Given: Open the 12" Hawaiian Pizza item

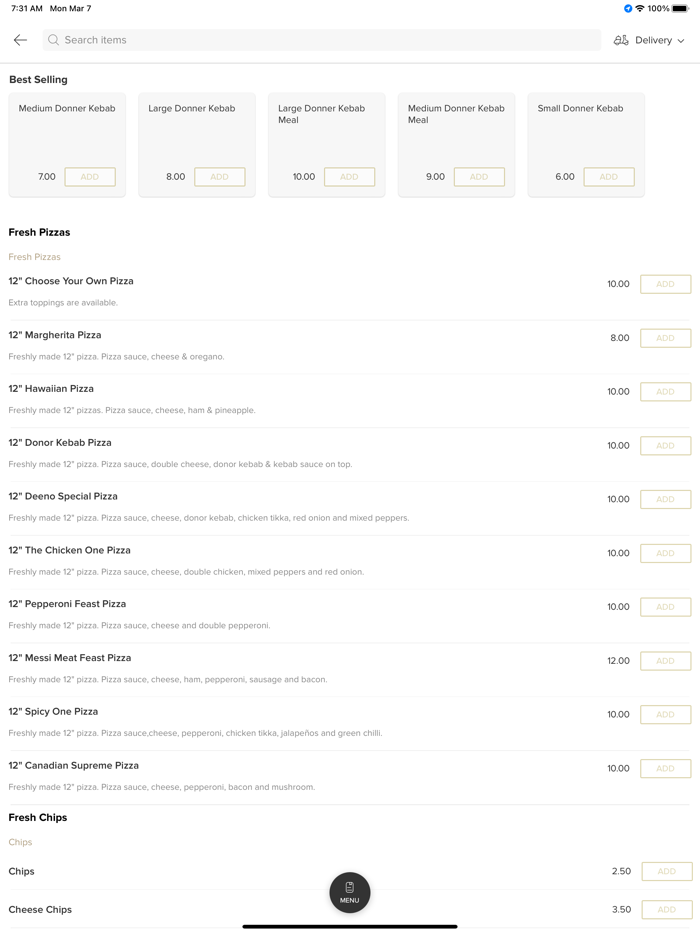Looking at the screenshot, I should click(x=52, y=389).
